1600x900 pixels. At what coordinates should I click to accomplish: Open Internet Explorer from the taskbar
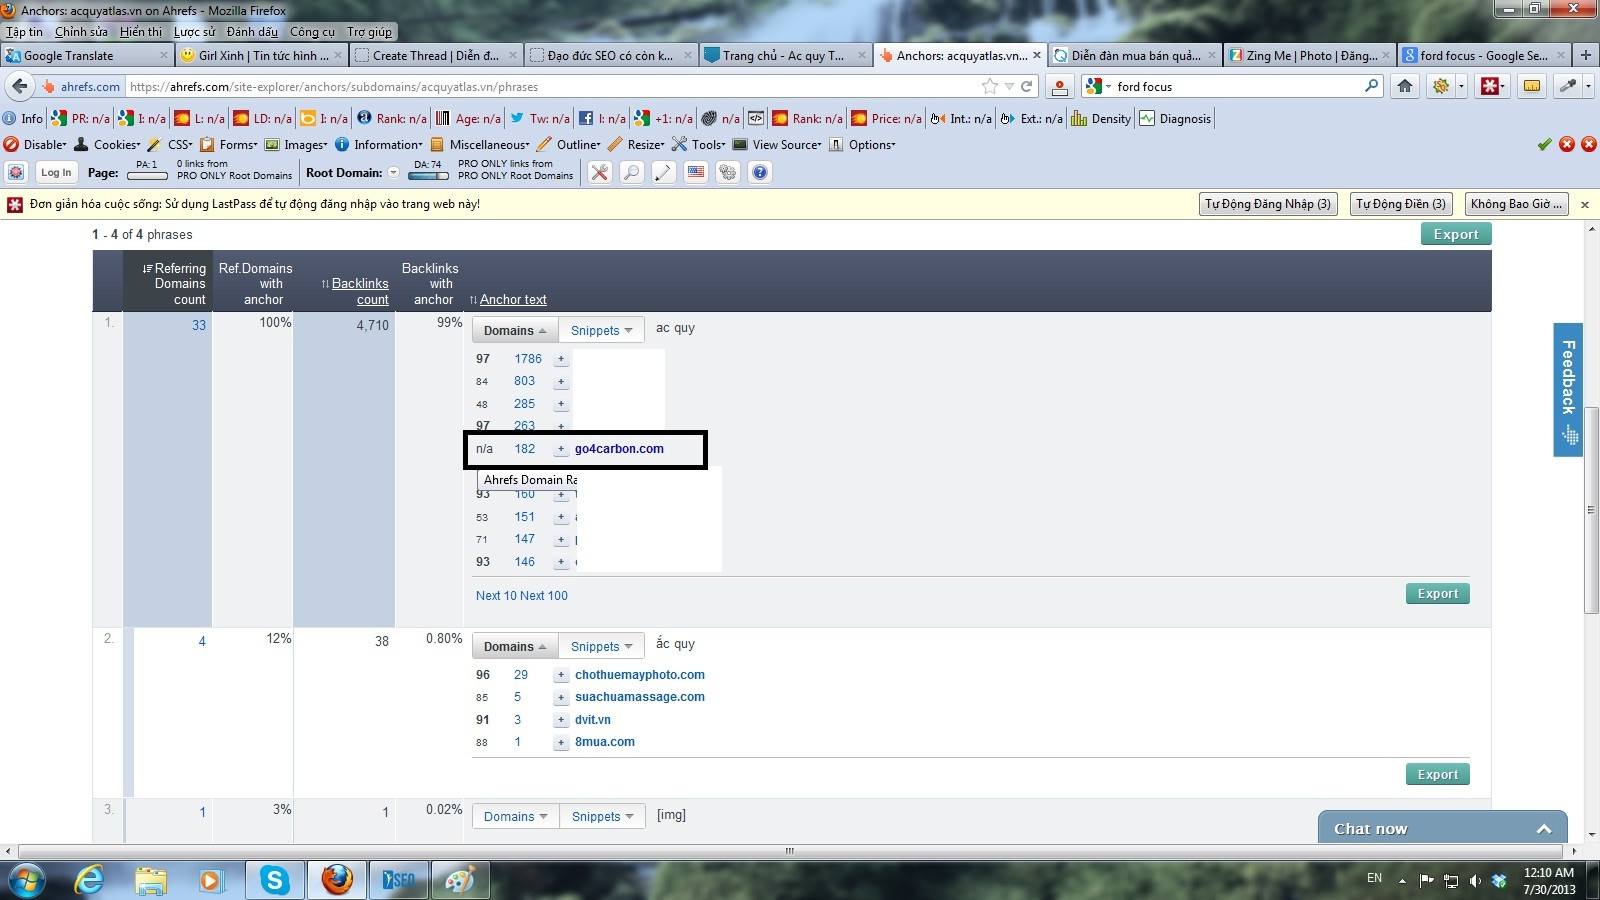coord(90,880)
